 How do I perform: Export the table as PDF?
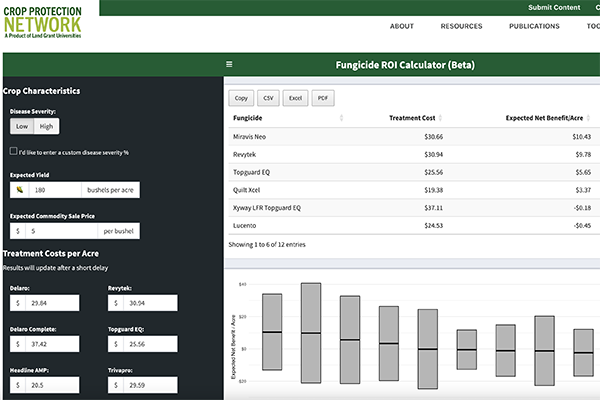(x=323, y=98)
